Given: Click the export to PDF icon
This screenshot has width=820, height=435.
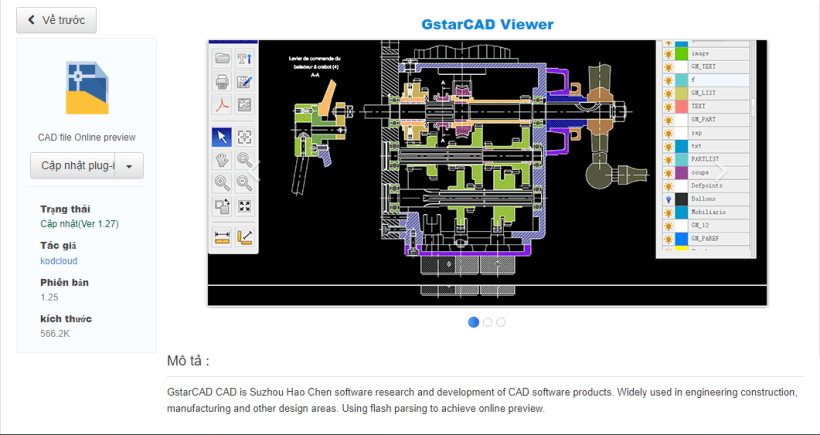Looking at the screenshot, I should point(223,105).
